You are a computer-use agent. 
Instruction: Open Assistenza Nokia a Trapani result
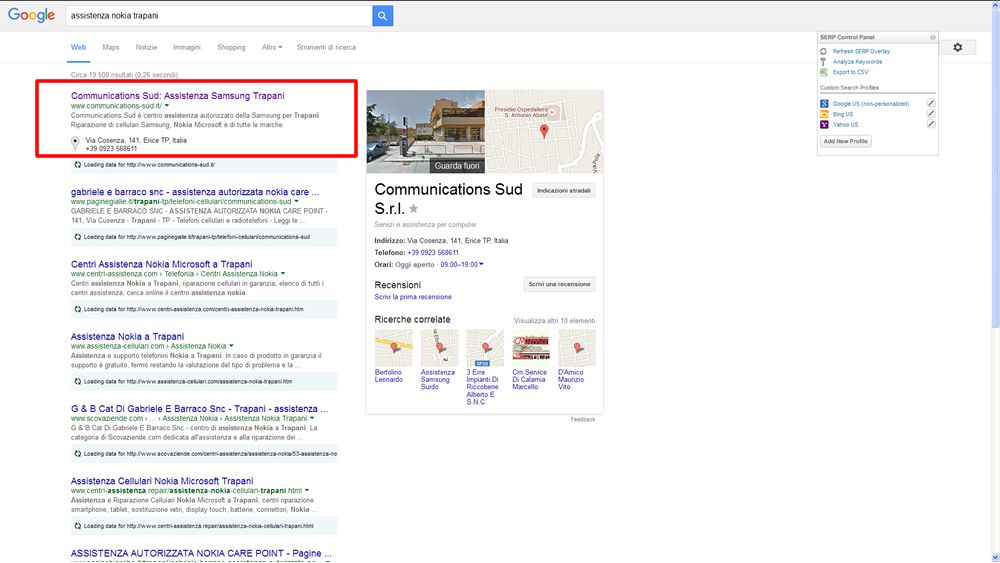coord(127,336)
